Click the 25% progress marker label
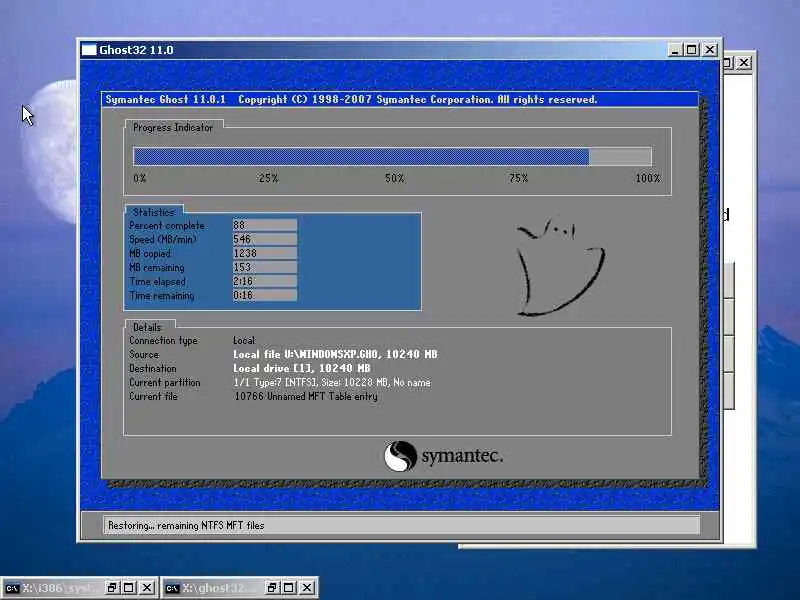The height and width of the screenshot is (600, 800). click(268, 178)
